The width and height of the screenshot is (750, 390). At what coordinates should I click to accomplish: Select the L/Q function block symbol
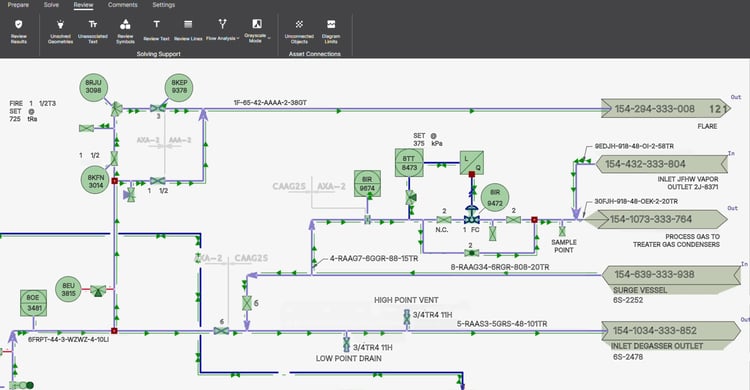(x=472, y=163)
